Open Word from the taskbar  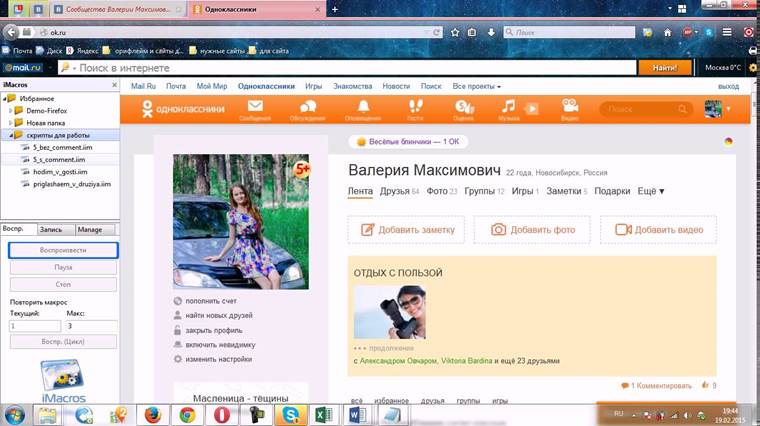[x=357, y=415]
